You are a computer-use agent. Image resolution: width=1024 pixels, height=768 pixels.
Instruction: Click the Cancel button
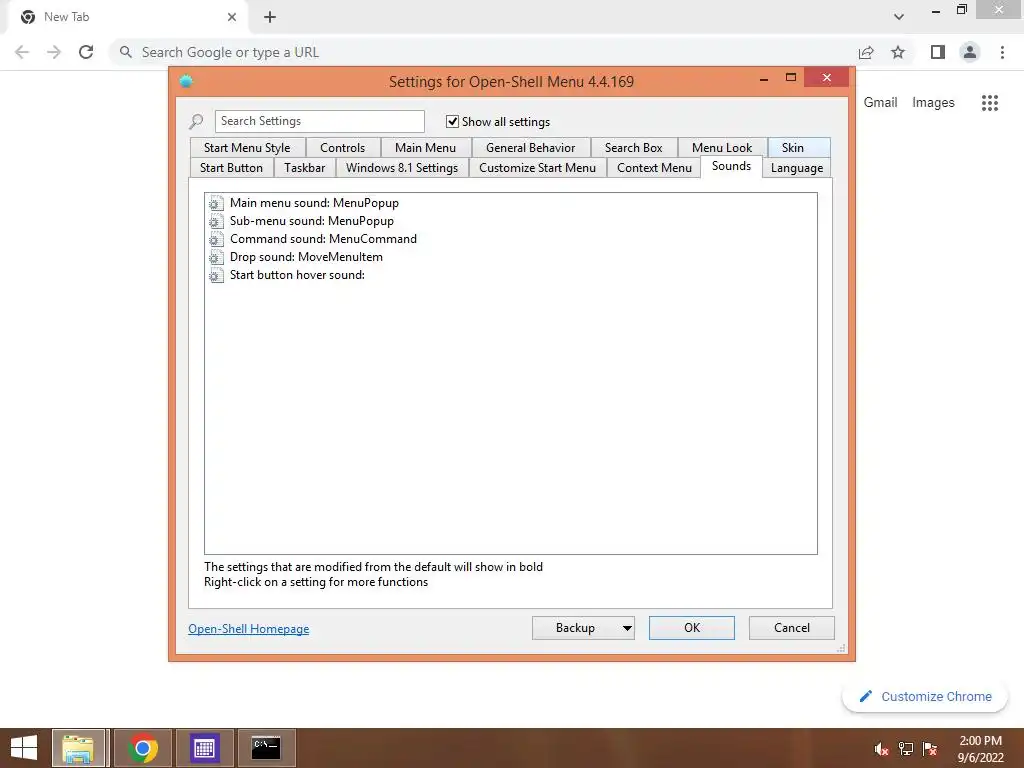(x=792, y=628)
